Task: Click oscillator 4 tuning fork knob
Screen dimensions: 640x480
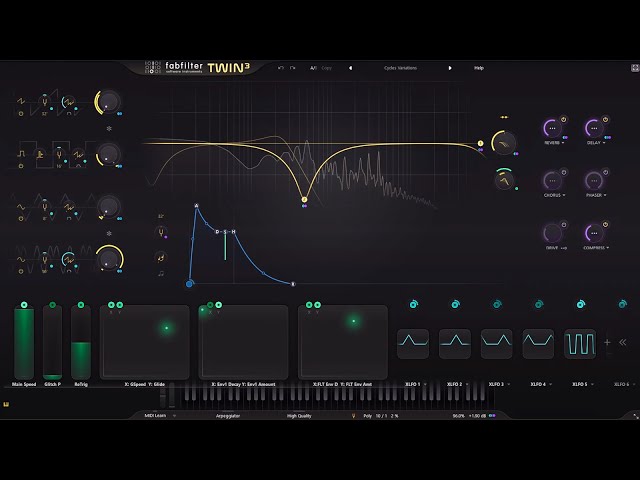Action: click(45, 260)
